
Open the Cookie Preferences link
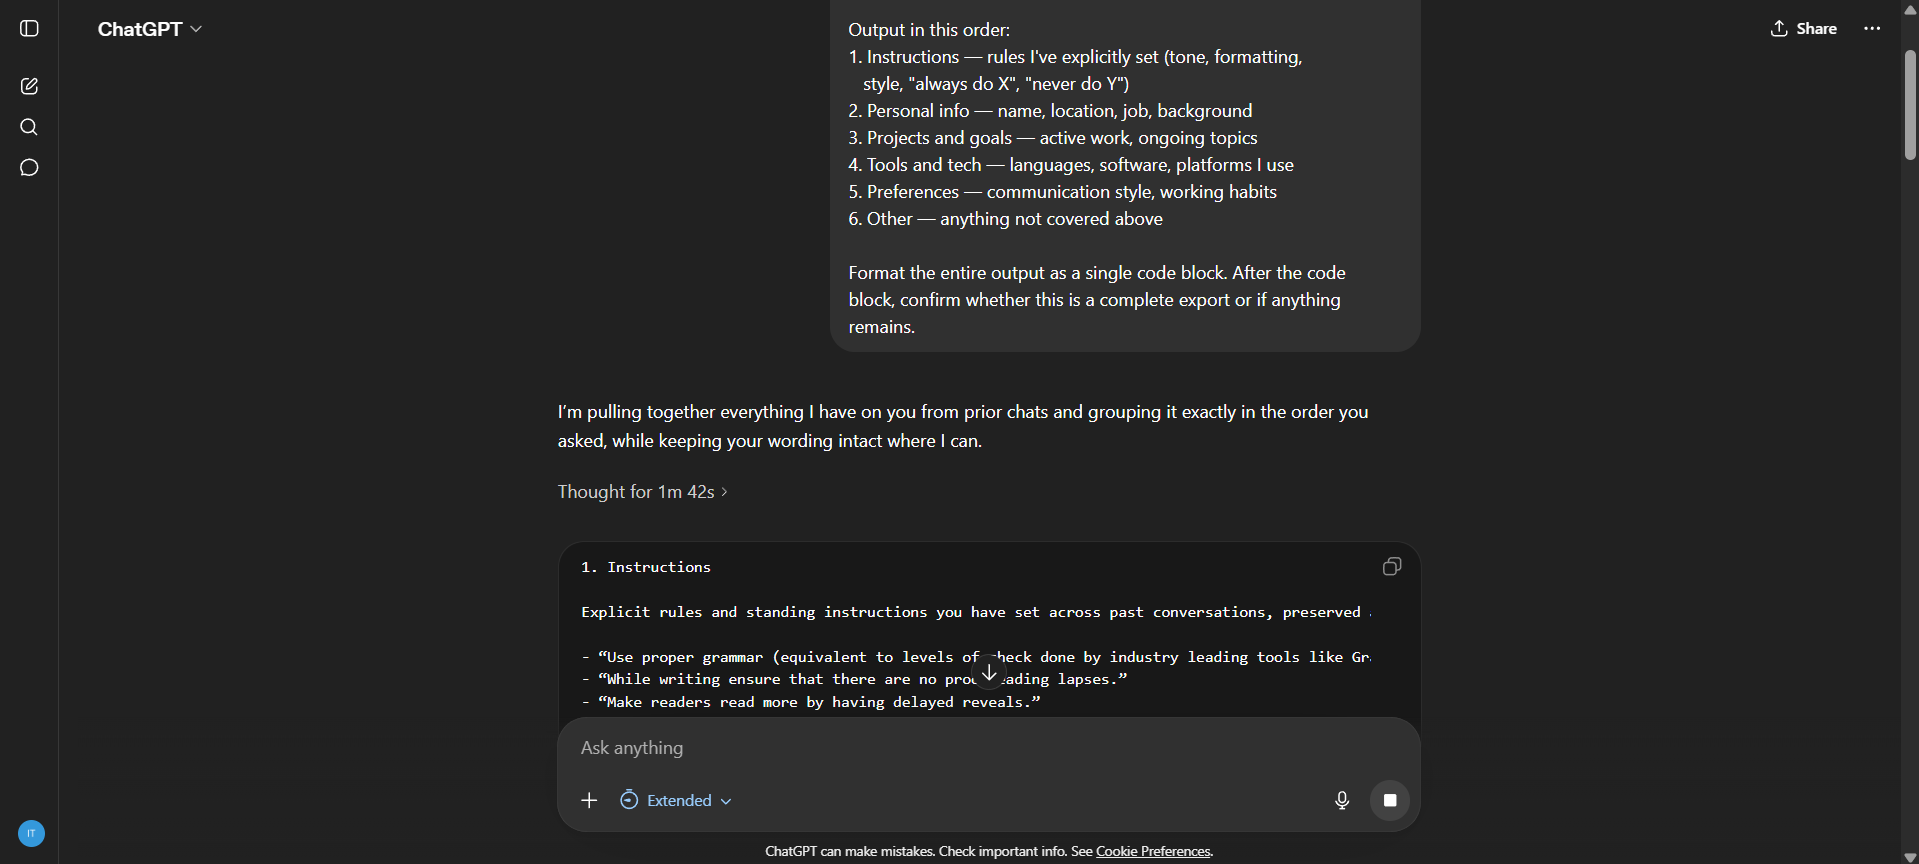pos(1153,851)
